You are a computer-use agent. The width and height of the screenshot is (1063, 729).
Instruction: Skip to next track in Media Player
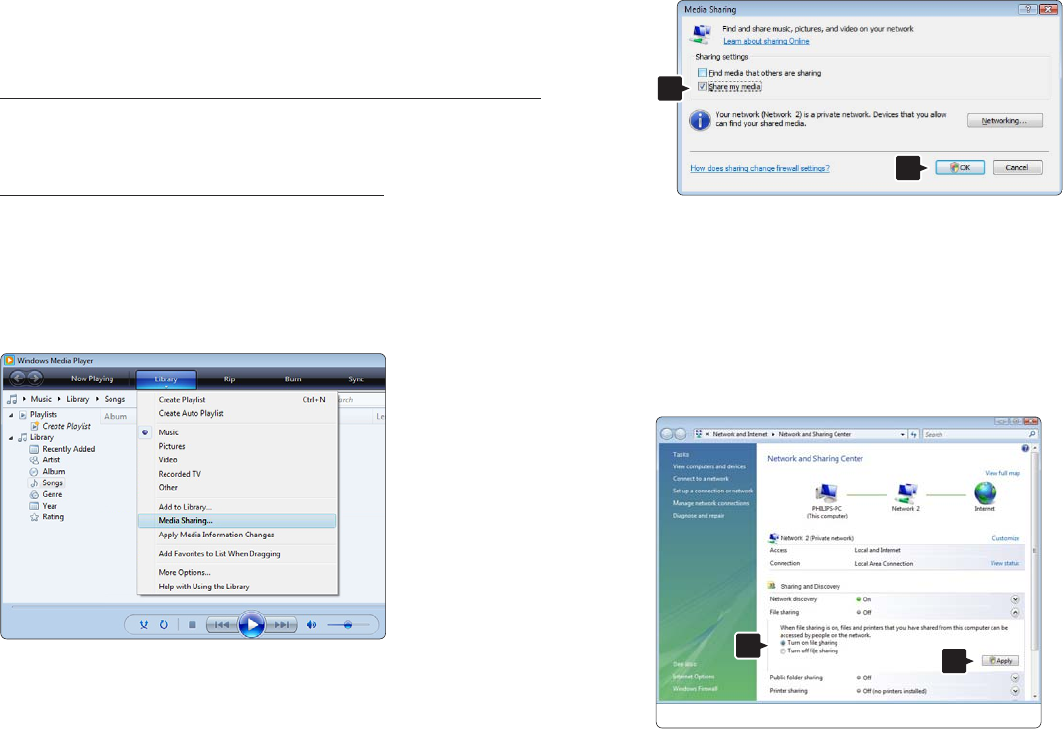click(281, 625)
